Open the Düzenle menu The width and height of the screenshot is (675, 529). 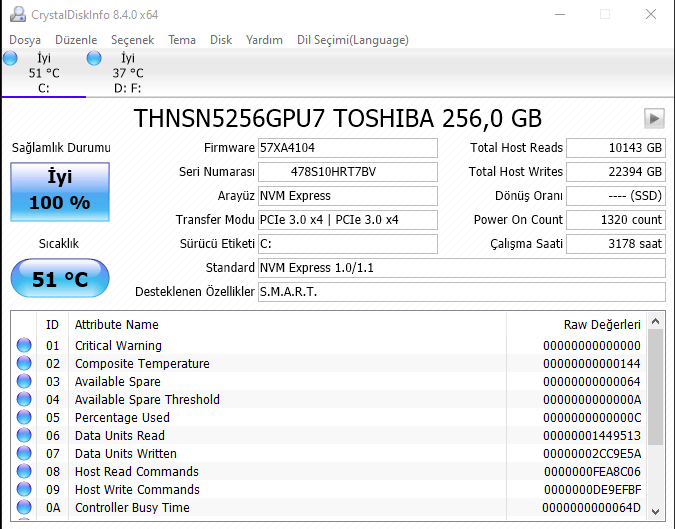(x=76, y=40)
